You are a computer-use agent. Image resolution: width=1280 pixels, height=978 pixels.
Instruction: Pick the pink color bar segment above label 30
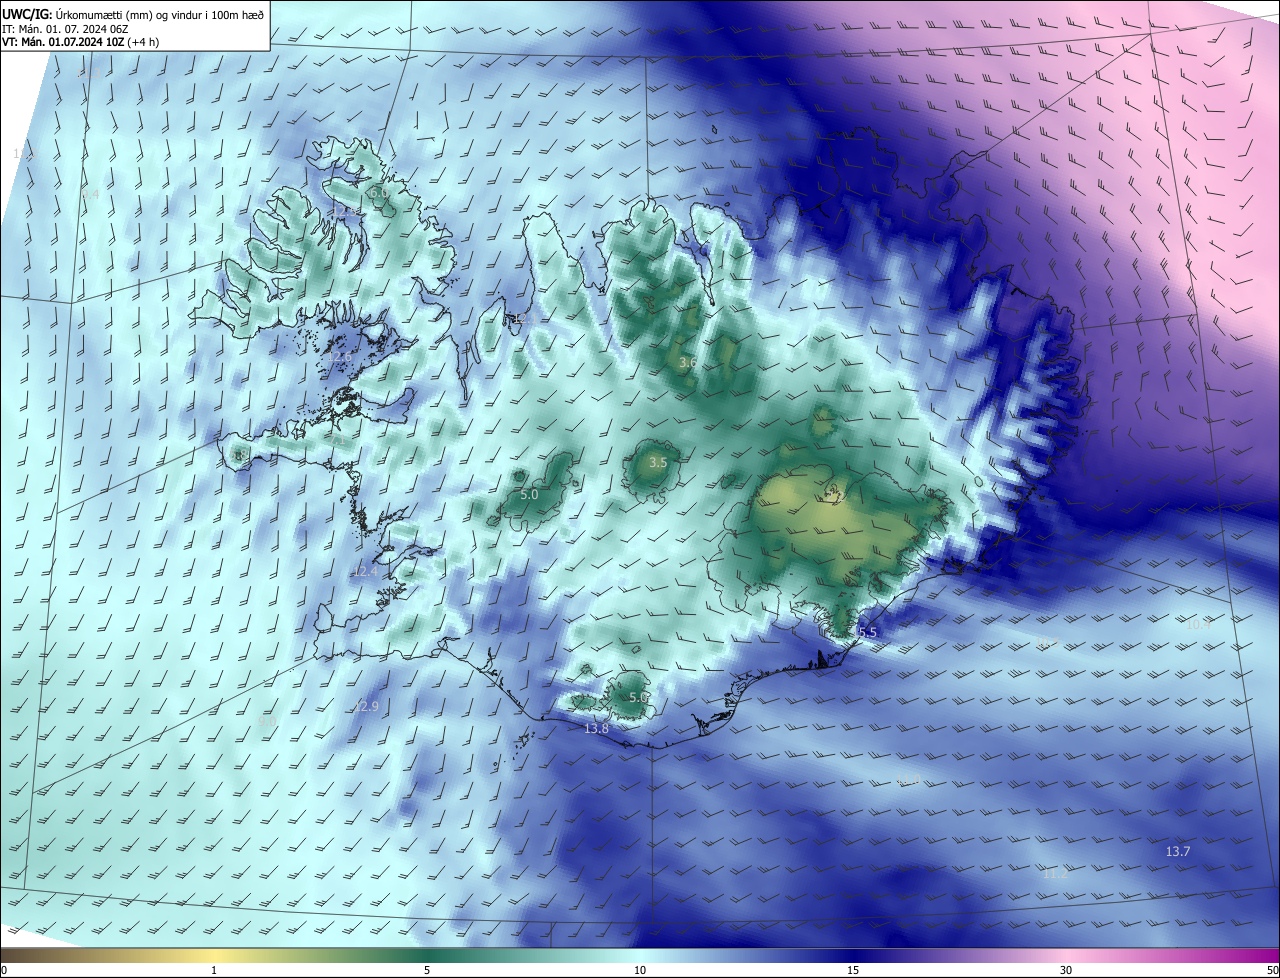click(x=1066, y=955)
